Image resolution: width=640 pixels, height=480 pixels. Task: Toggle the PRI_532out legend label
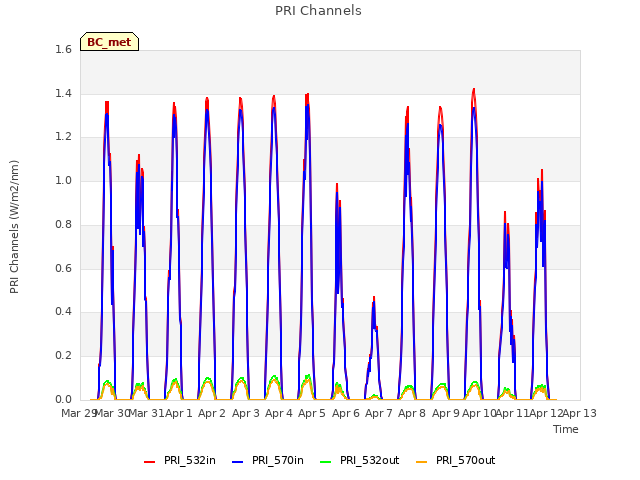pyautogui.click(x=370, y=461)
